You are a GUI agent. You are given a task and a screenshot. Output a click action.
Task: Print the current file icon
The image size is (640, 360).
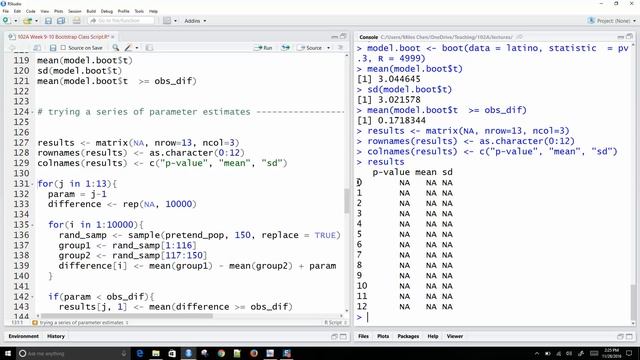point(76,20)
